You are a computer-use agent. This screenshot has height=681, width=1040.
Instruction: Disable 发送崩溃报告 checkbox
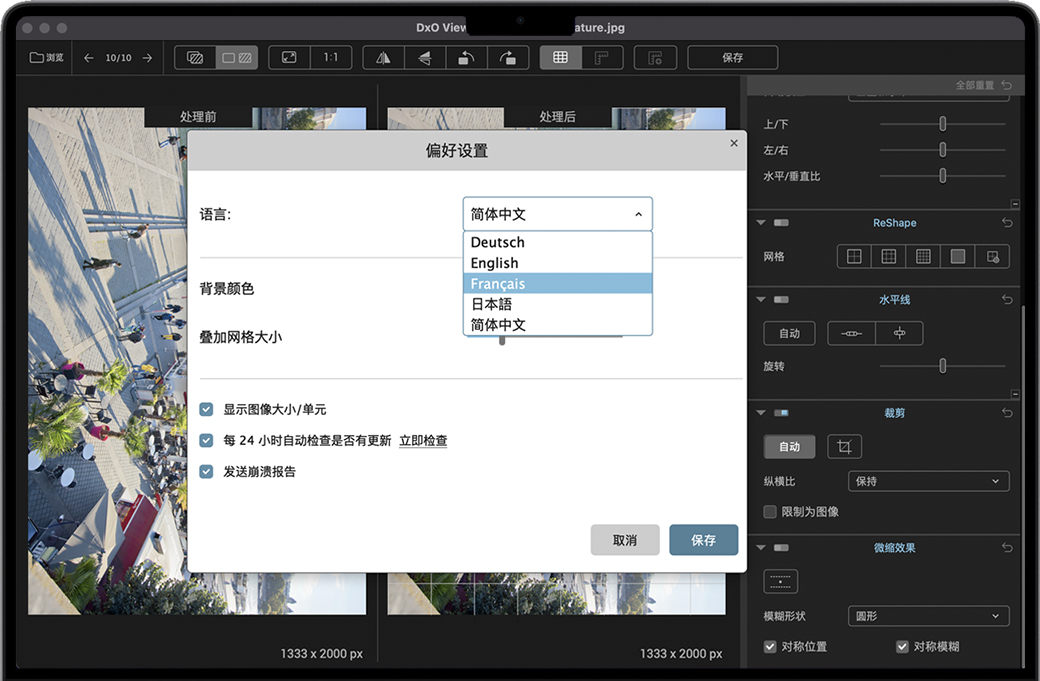[207, 471]
